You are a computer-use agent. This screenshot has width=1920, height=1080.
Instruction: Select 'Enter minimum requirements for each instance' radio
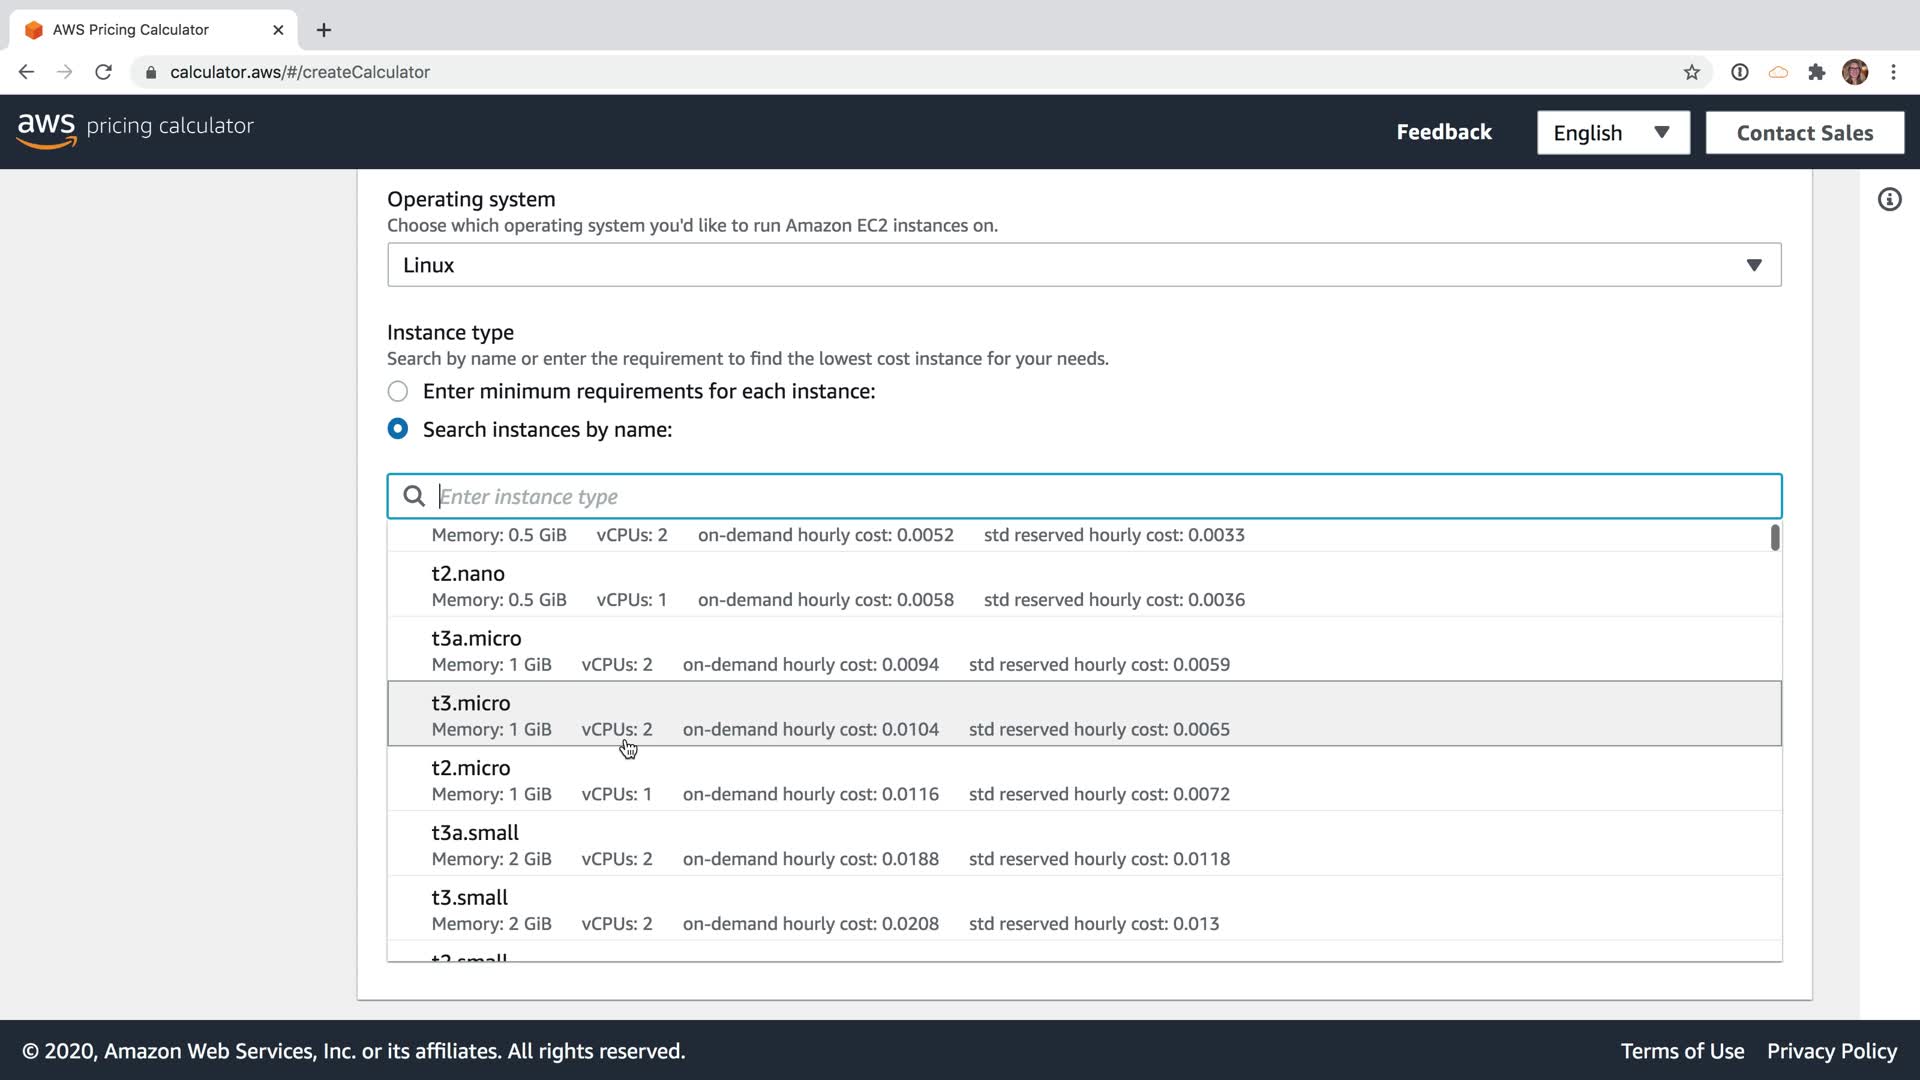pyautogui.click(x=398, y=391)
